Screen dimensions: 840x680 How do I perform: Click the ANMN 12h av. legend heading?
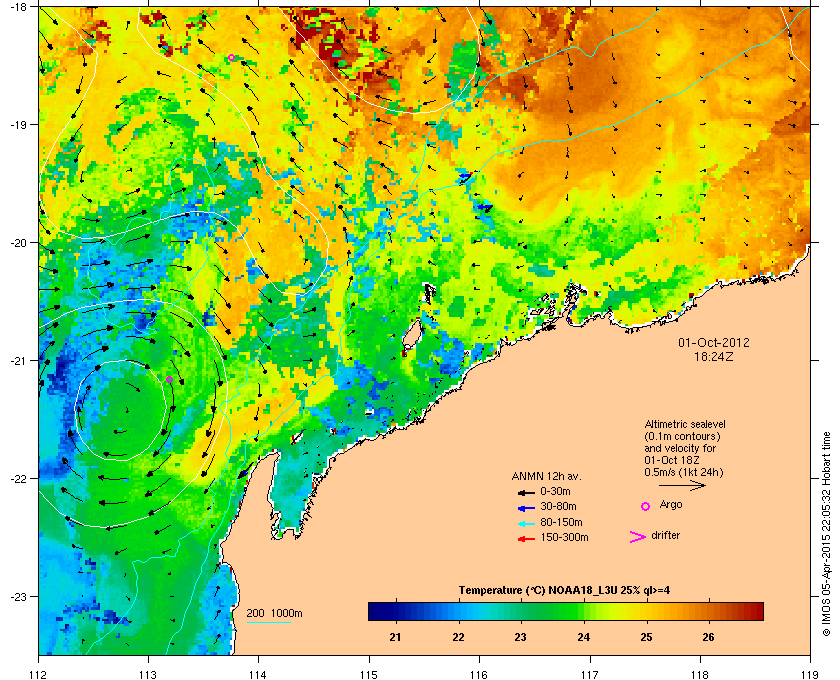[546, 476]
